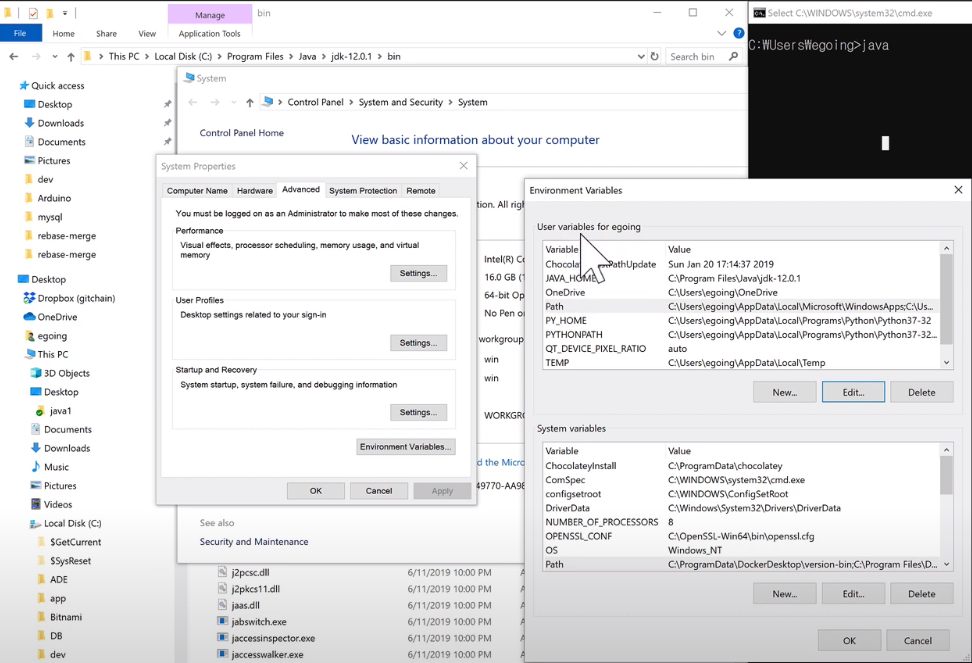Click OK in System Properties dialog
Viewport: 972px width, 663px height.
click(x=316, y=491)
